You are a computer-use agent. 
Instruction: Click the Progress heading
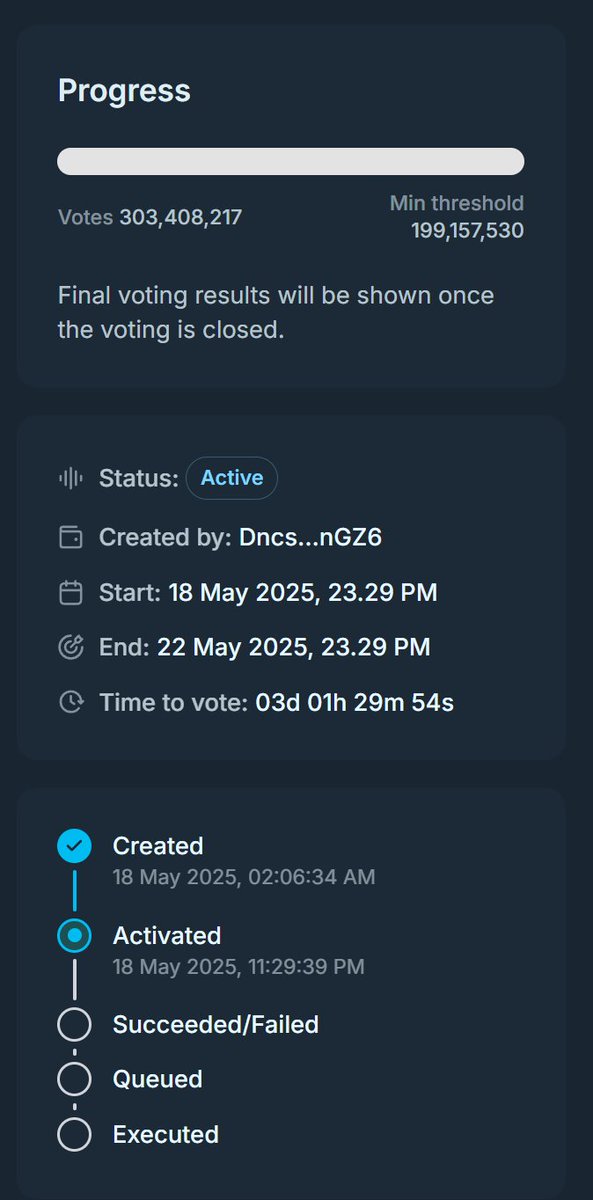[x=124, y=91]
